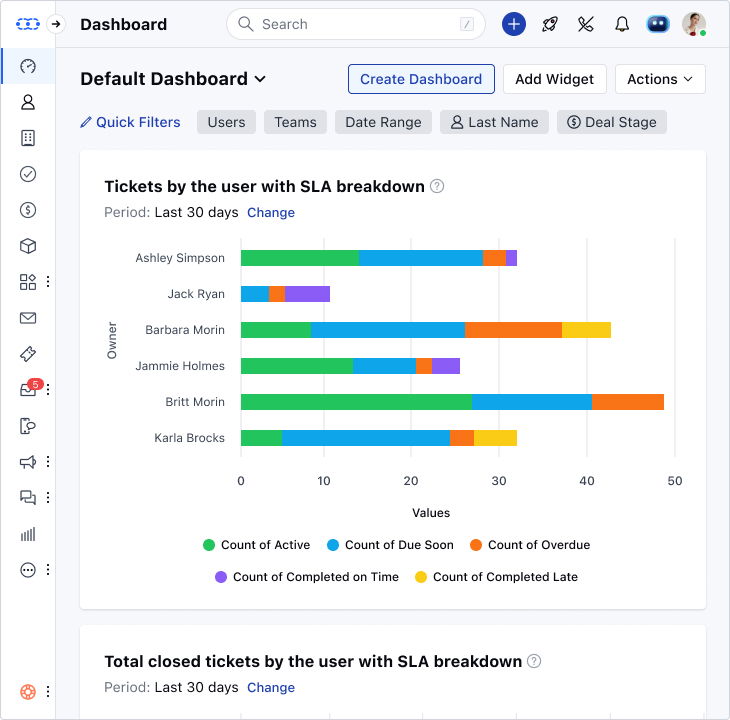This screenshot has height=720, width=730.
Task: Expand sidebar with the arrow button
Action: click(56, 24)
